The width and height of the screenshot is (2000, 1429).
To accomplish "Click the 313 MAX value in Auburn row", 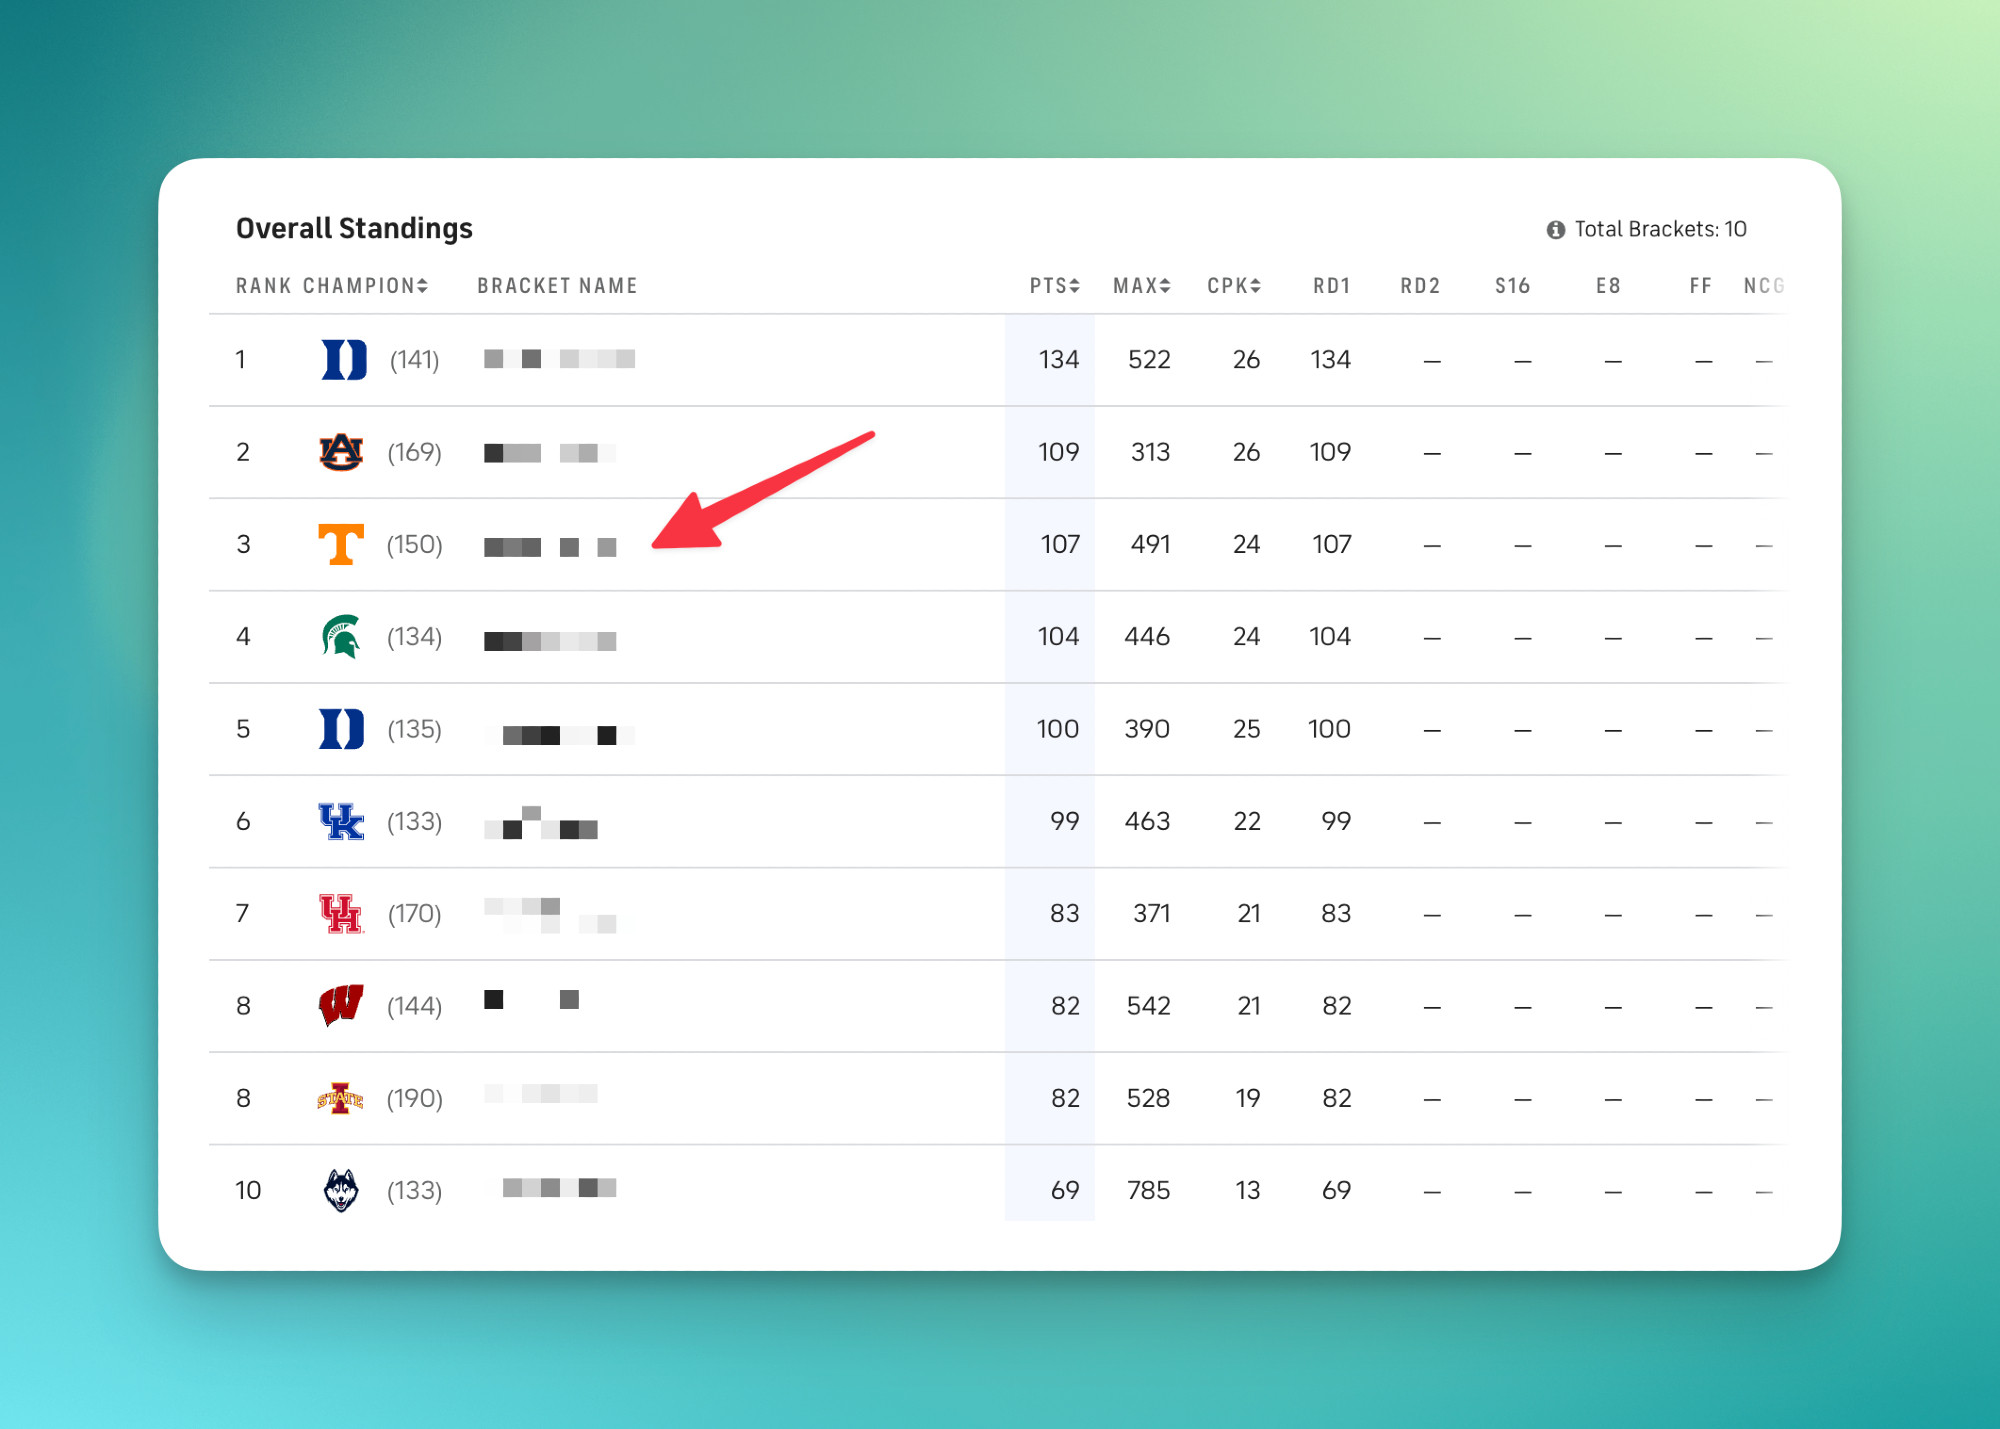I will coord(1150,452).
